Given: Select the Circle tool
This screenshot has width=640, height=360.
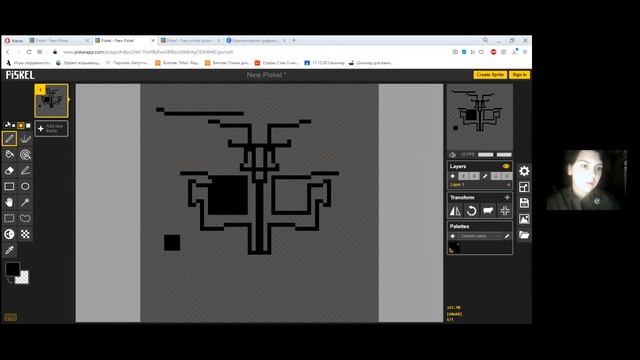Looking at the screenshot, I should click(x=25, y=186).
